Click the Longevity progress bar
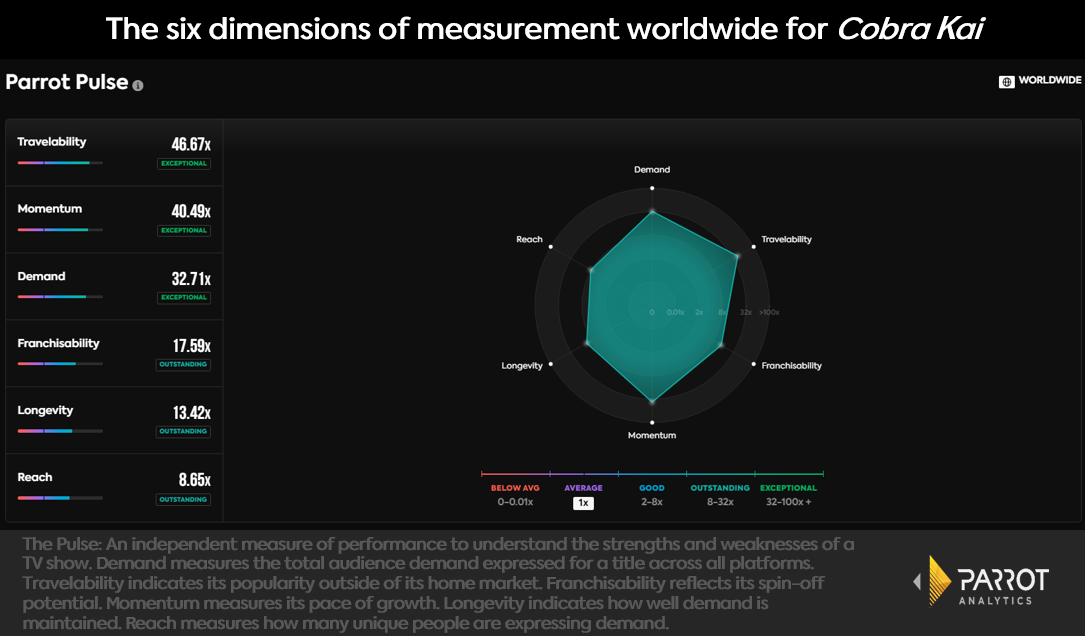Viewport: 1085px width, 636px height. point(60,431)
